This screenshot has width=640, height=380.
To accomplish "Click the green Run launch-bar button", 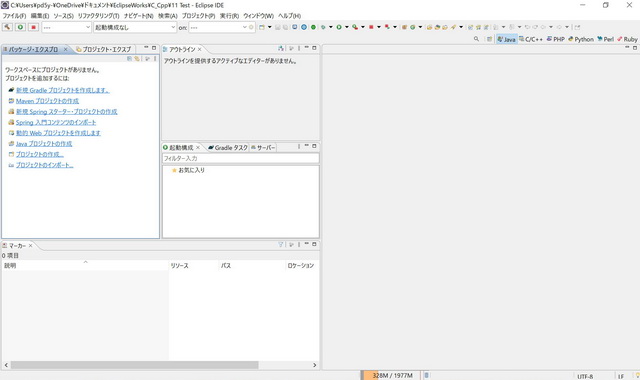I will (20, 27).
